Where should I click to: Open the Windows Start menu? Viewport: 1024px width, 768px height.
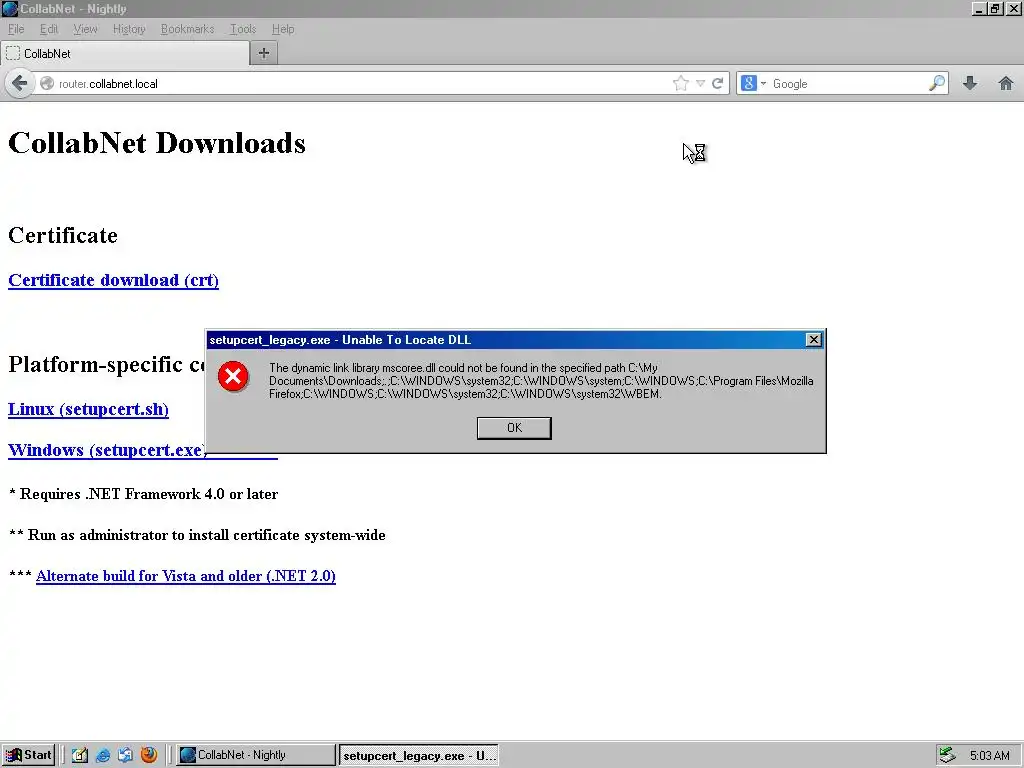(x=28, y=755)
